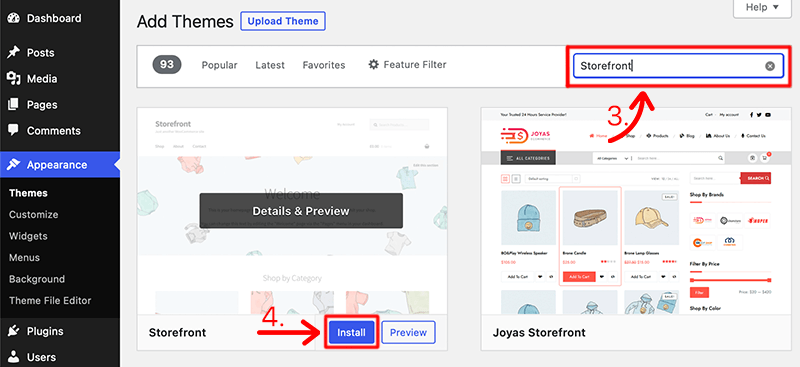Click the Storefront theme name

[178, 333]
